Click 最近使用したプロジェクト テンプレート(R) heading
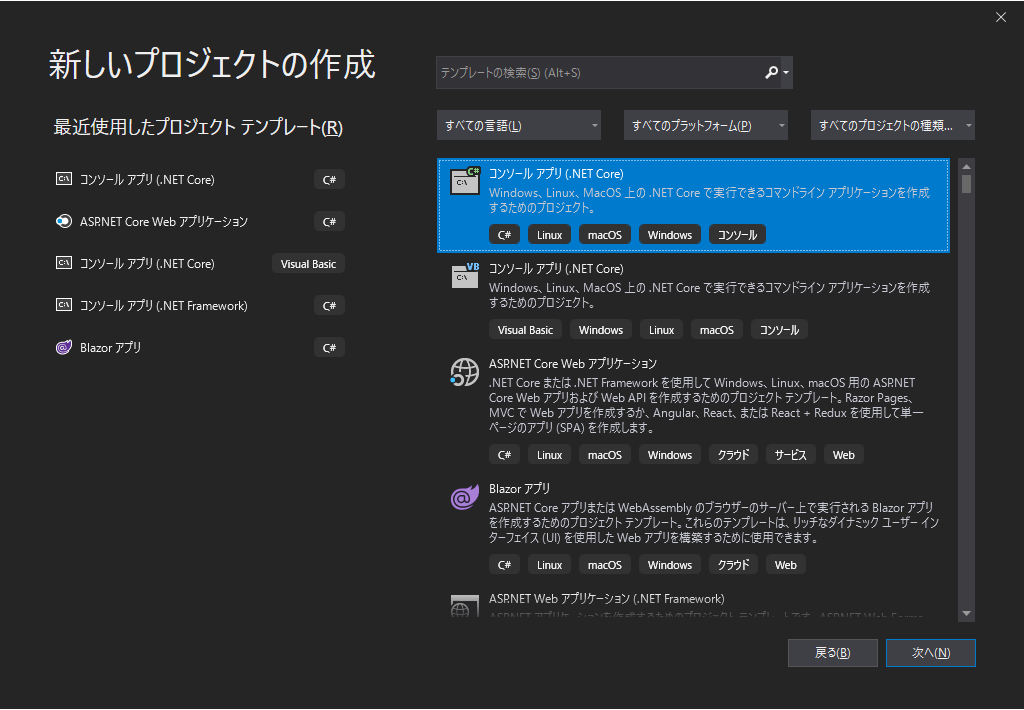This screenshot has height=710, width=1024. [198, 127]
